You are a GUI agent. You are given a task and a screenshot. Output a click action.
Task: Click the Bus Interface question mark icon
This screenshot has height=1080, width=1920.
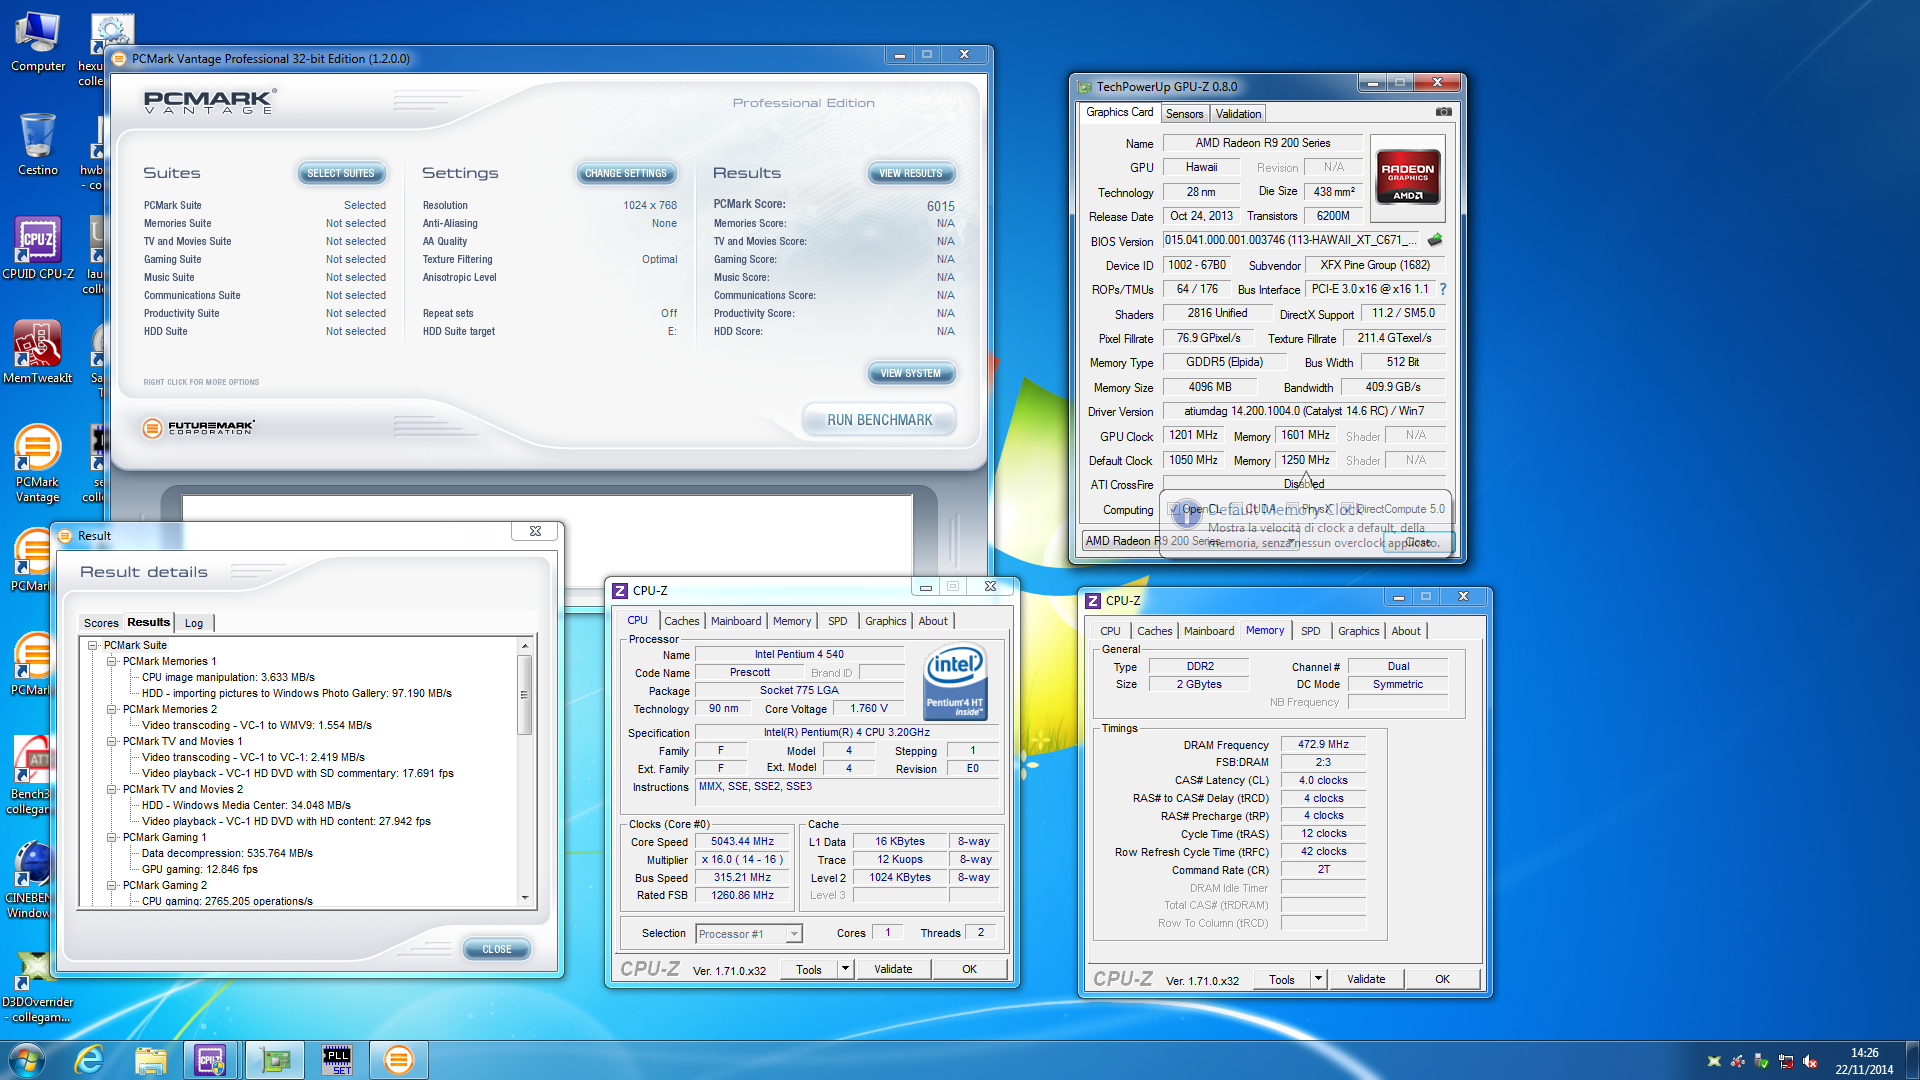[x=1443, y=289]
